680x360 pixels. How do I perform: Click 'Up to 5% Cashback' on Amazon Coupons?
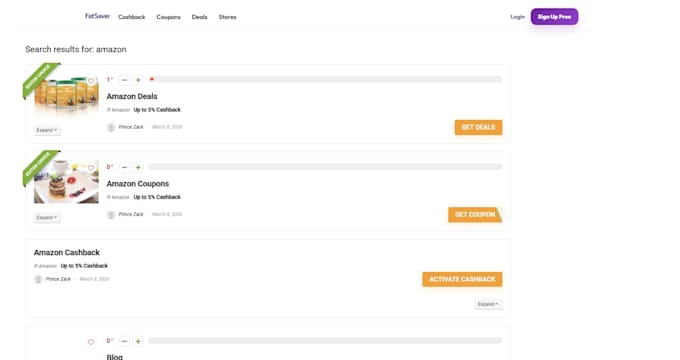point(157,197)
